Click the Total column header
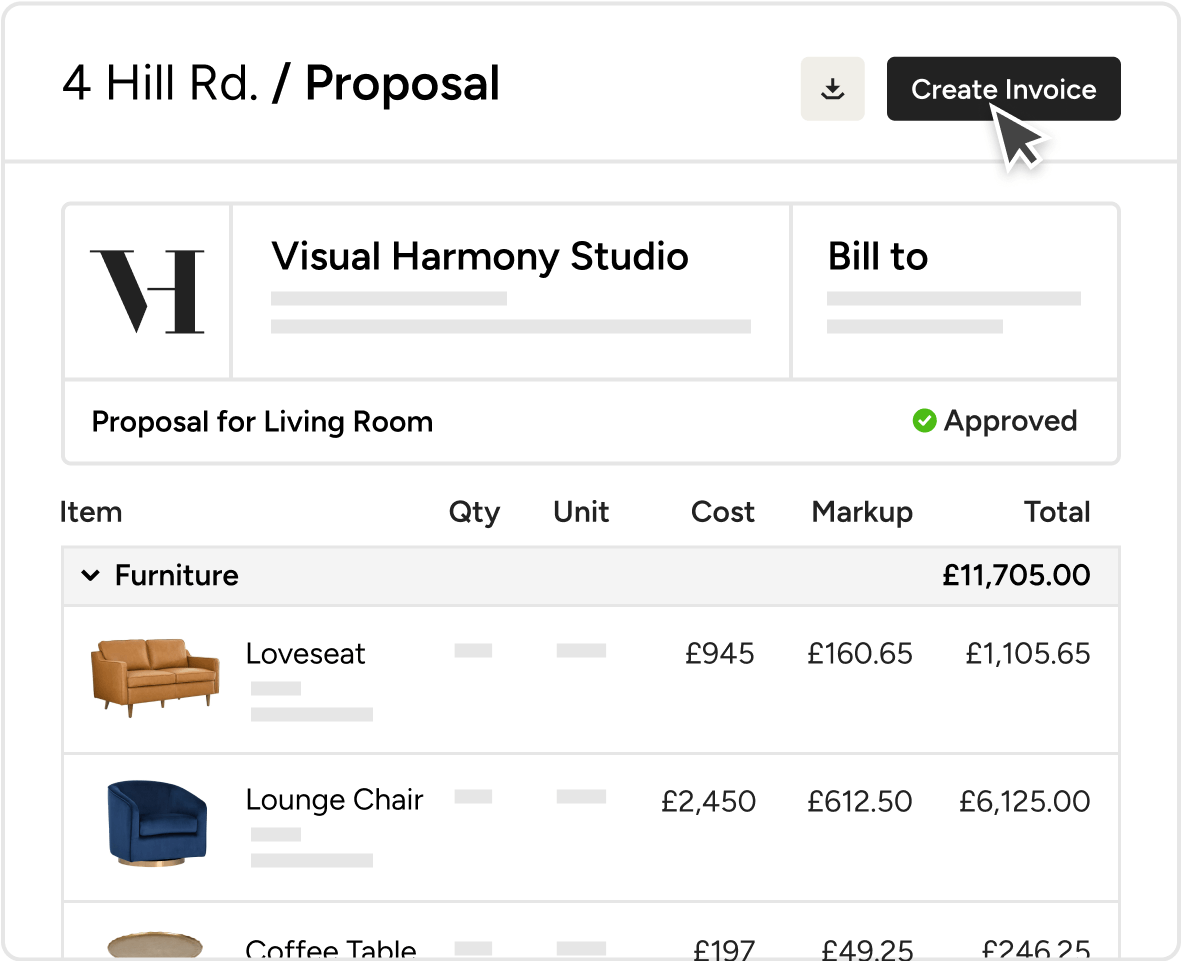Screen dimensions: 1181x961 [x=1057, y=512]
